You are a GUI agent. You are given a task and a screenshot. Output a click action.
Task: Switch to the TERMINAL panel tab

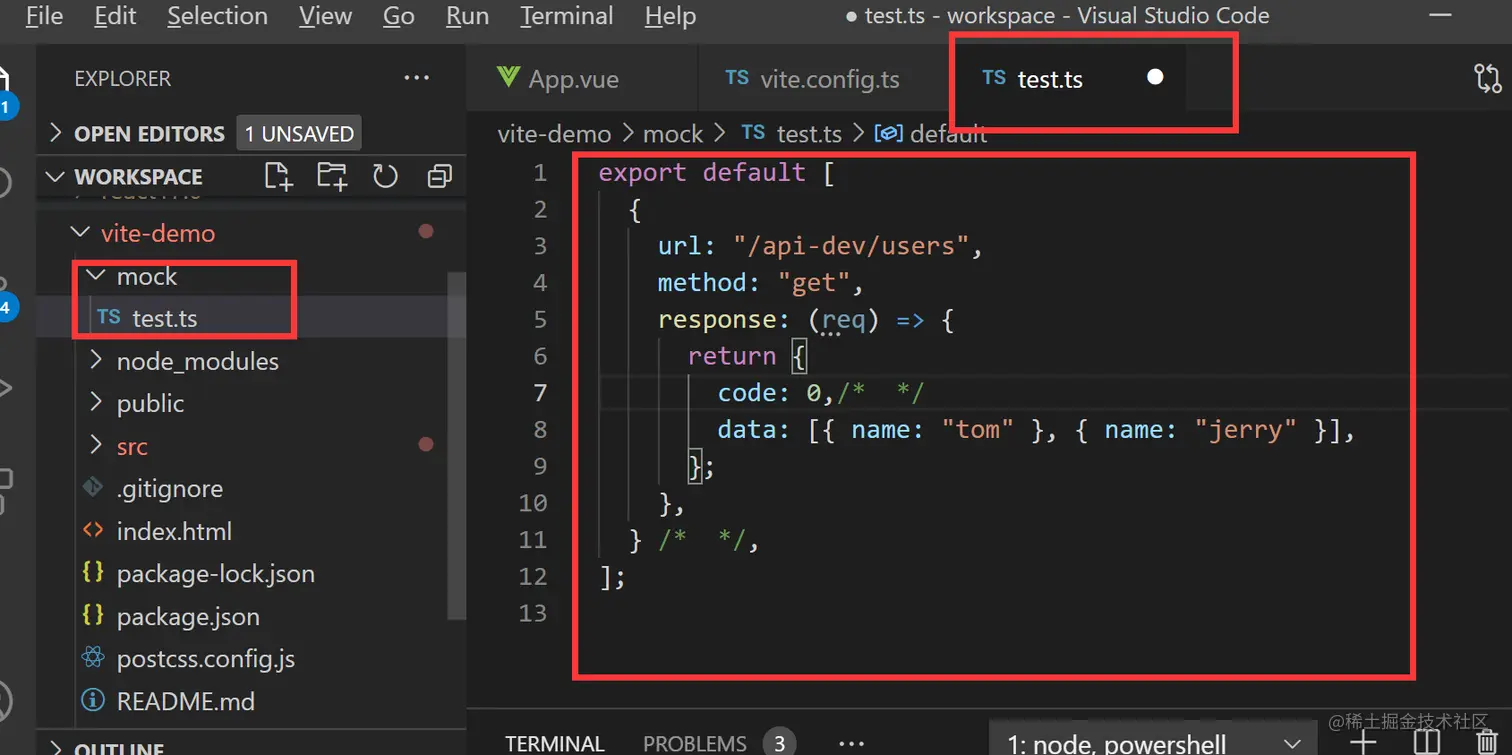555,744
